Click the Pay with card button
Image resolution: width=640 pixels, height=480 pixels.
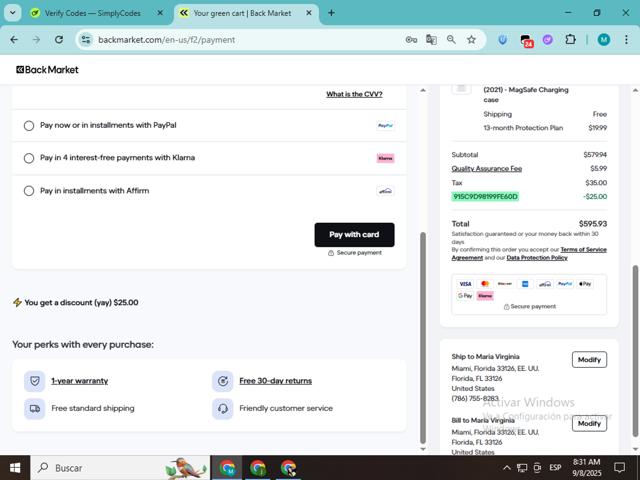[354, 235]
